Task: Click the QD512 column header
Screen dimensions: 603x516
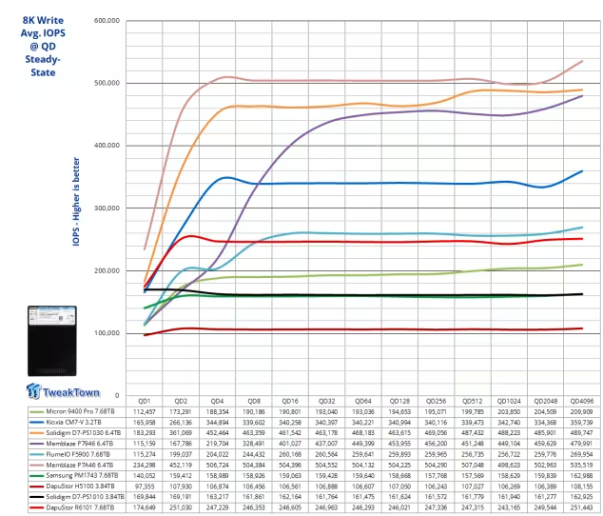Action: (472, 401)
